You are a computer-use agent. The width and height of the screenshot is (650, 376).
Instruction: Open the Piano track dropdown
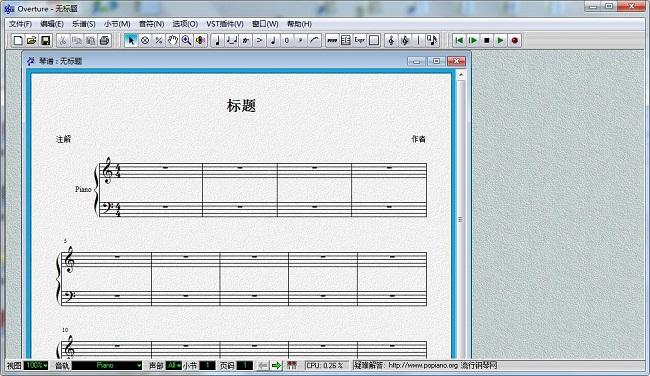[107, 365]
